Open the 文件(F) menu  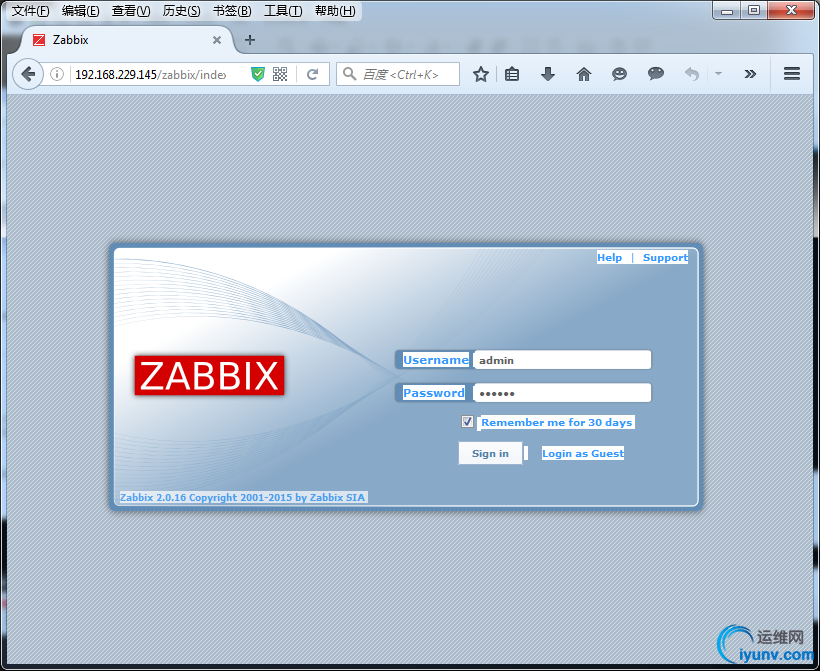click(30, 11)
